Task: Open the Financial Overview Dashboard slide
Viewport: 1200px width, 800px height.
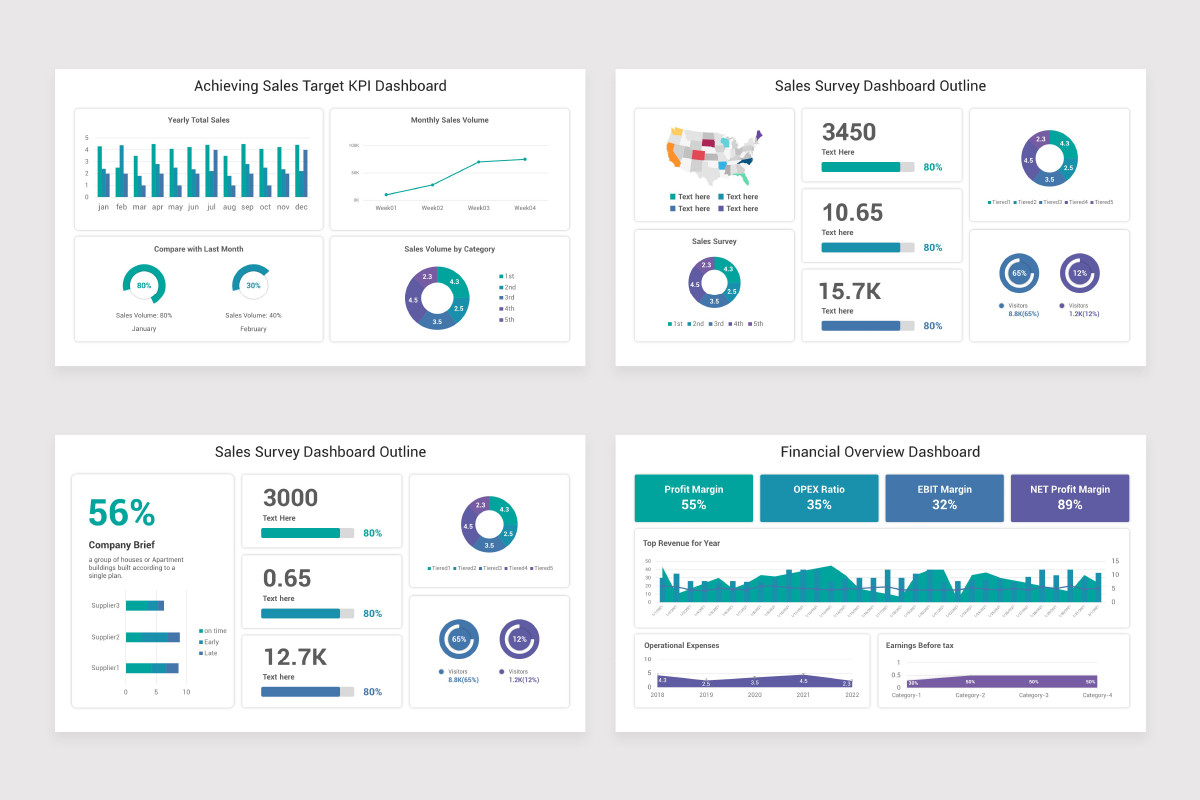Action: click(880, 451)
